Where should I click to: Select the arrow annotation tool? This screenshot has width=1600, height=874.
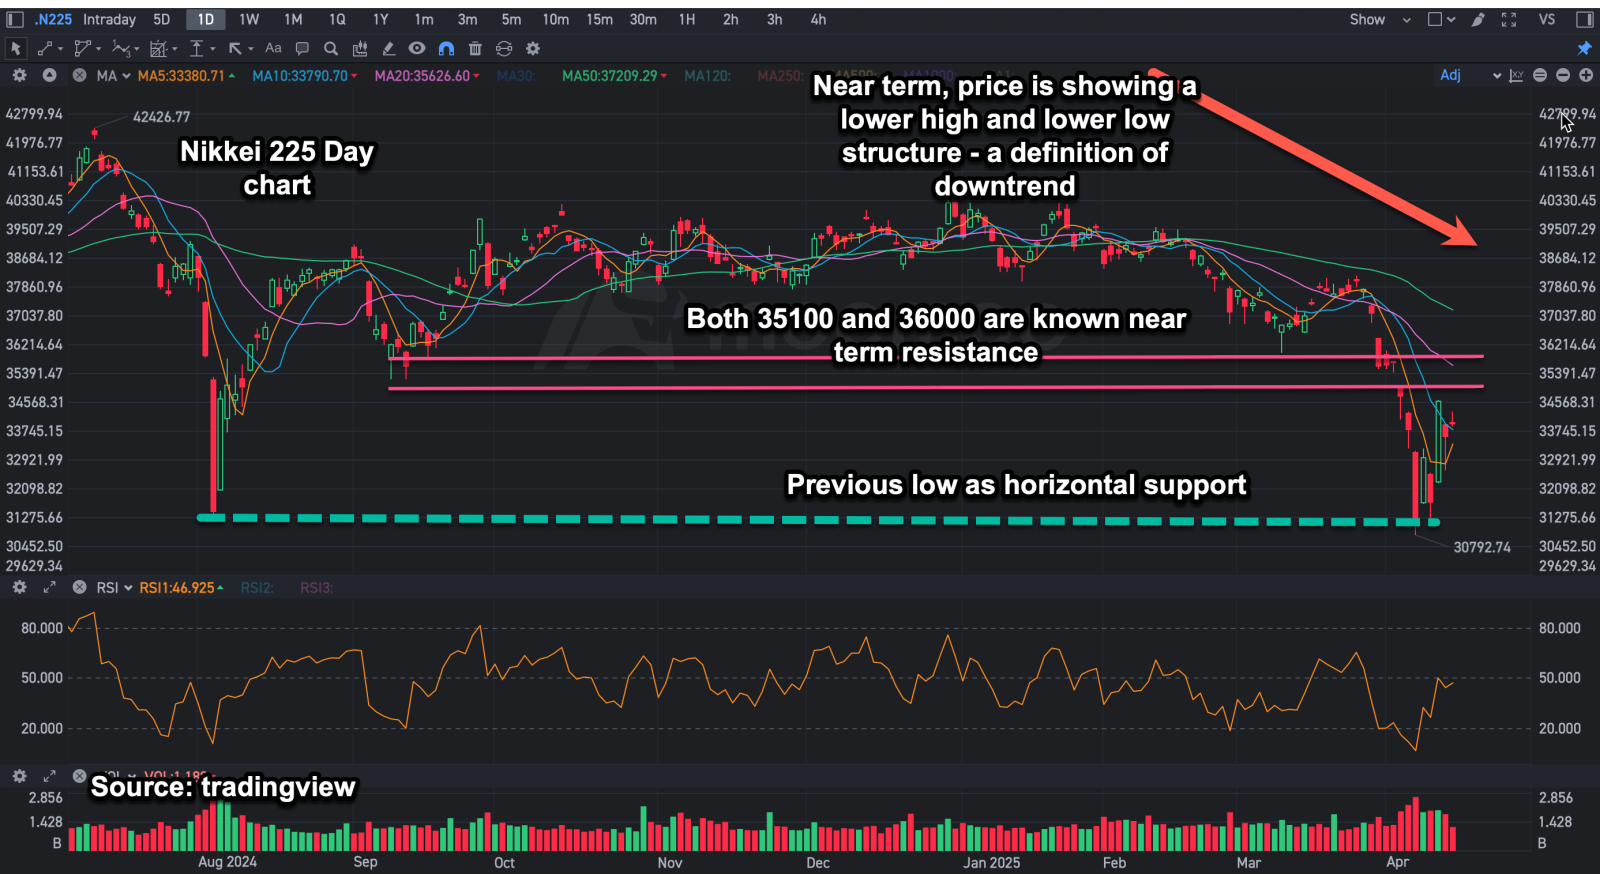coord(235,48)
